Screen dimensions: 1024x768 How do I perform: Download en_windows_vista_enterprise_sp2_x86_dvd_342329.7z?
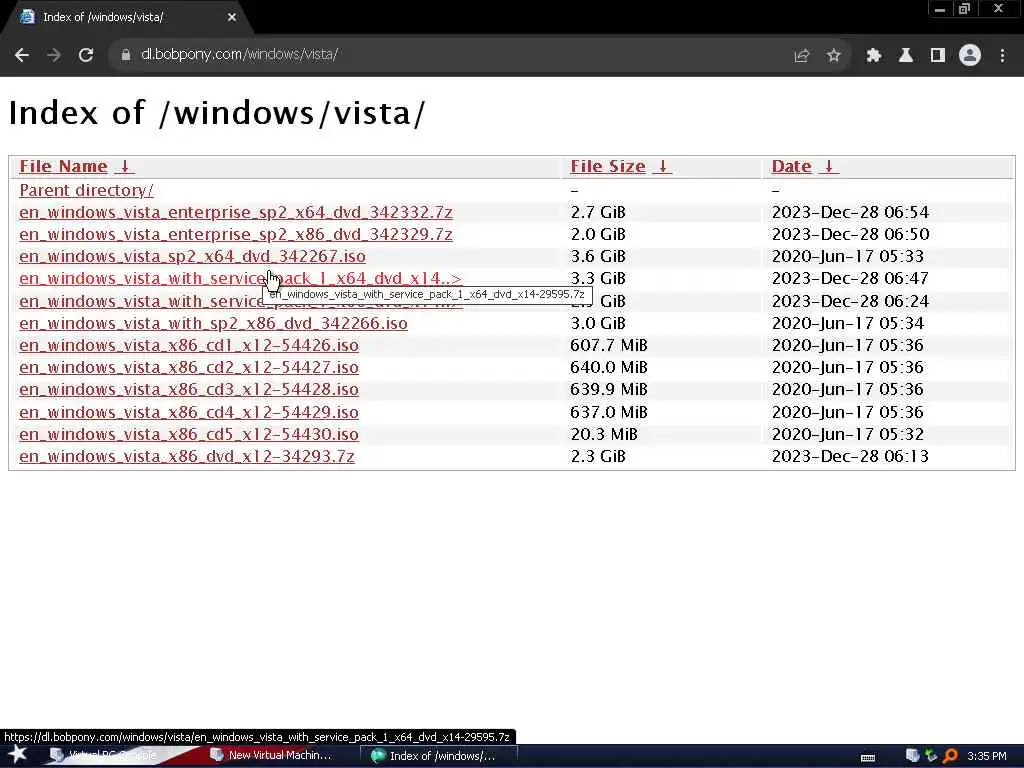[236, 234]
